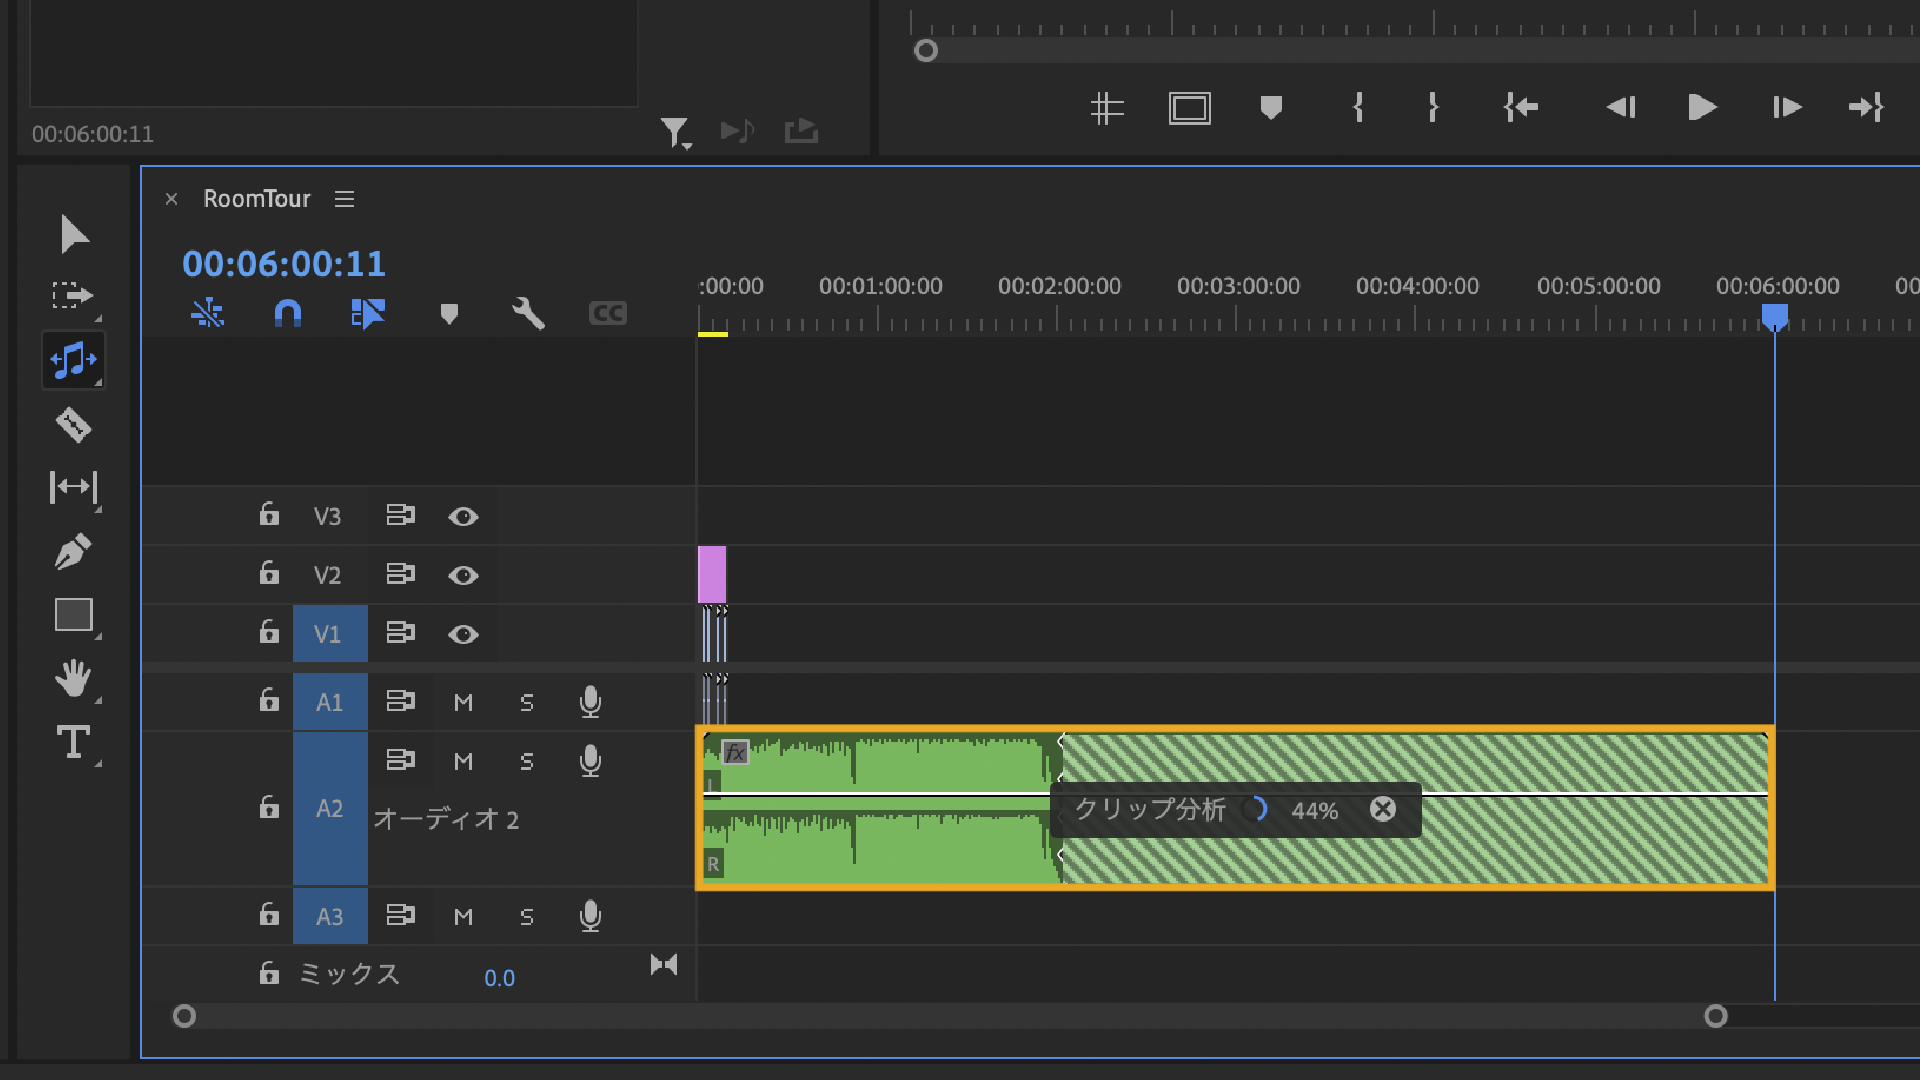Select the Type tool
This screenshot has height=1080, width=1920.
pyautogui.click(x=73, y=742)
